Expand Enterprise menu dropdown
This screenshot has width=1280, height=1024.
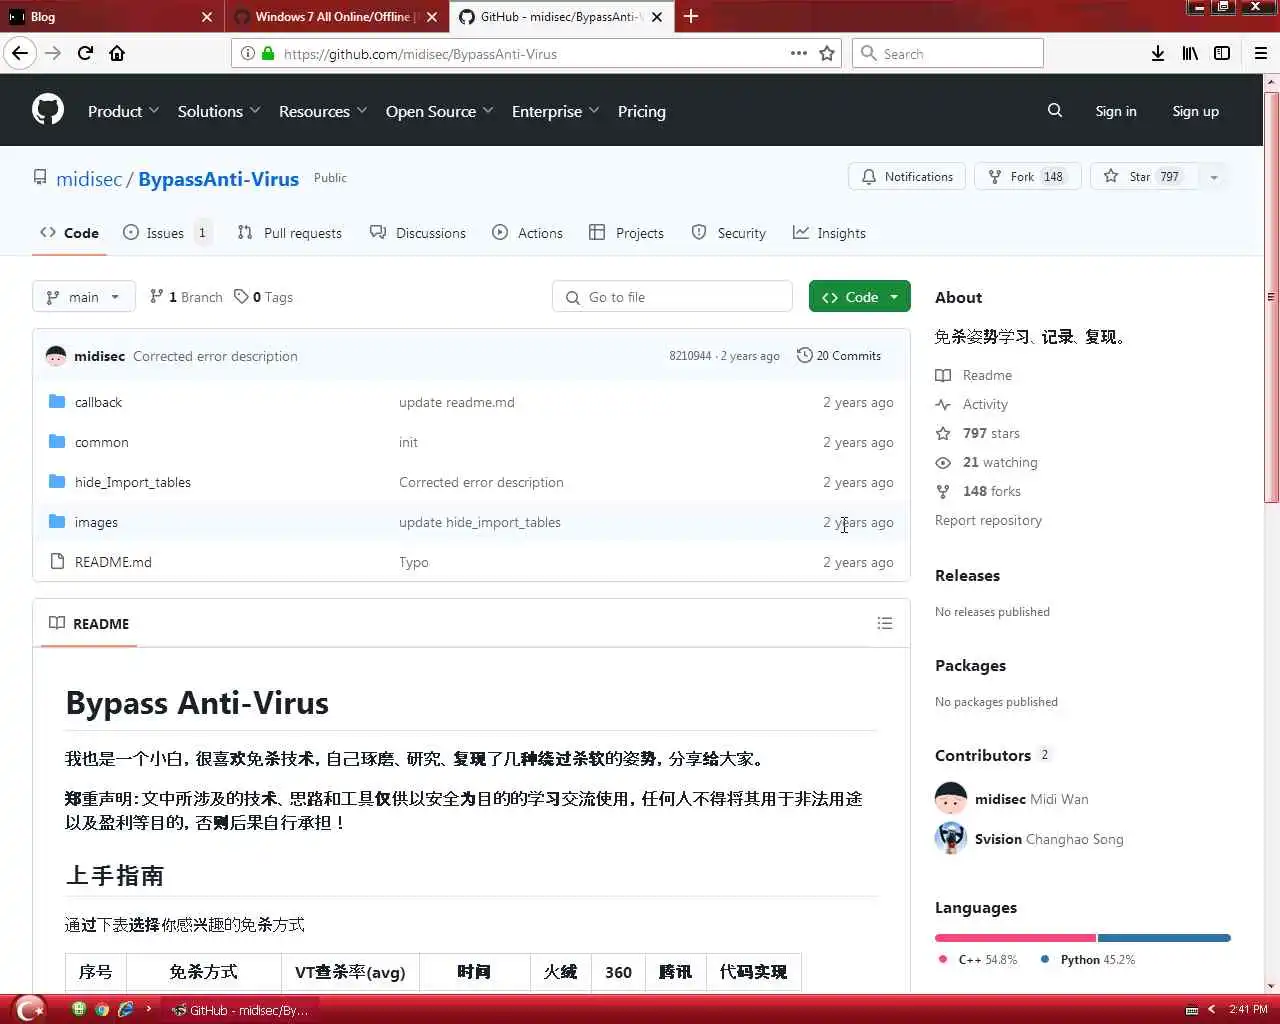(556, 111)
